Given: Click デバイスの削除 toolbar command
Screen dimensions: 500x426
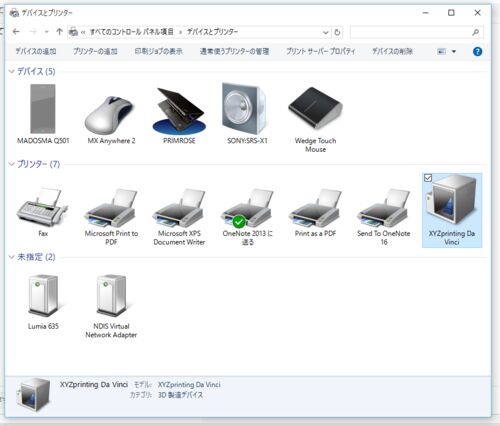Looking at the screenshot, I should tap(392, 51).
